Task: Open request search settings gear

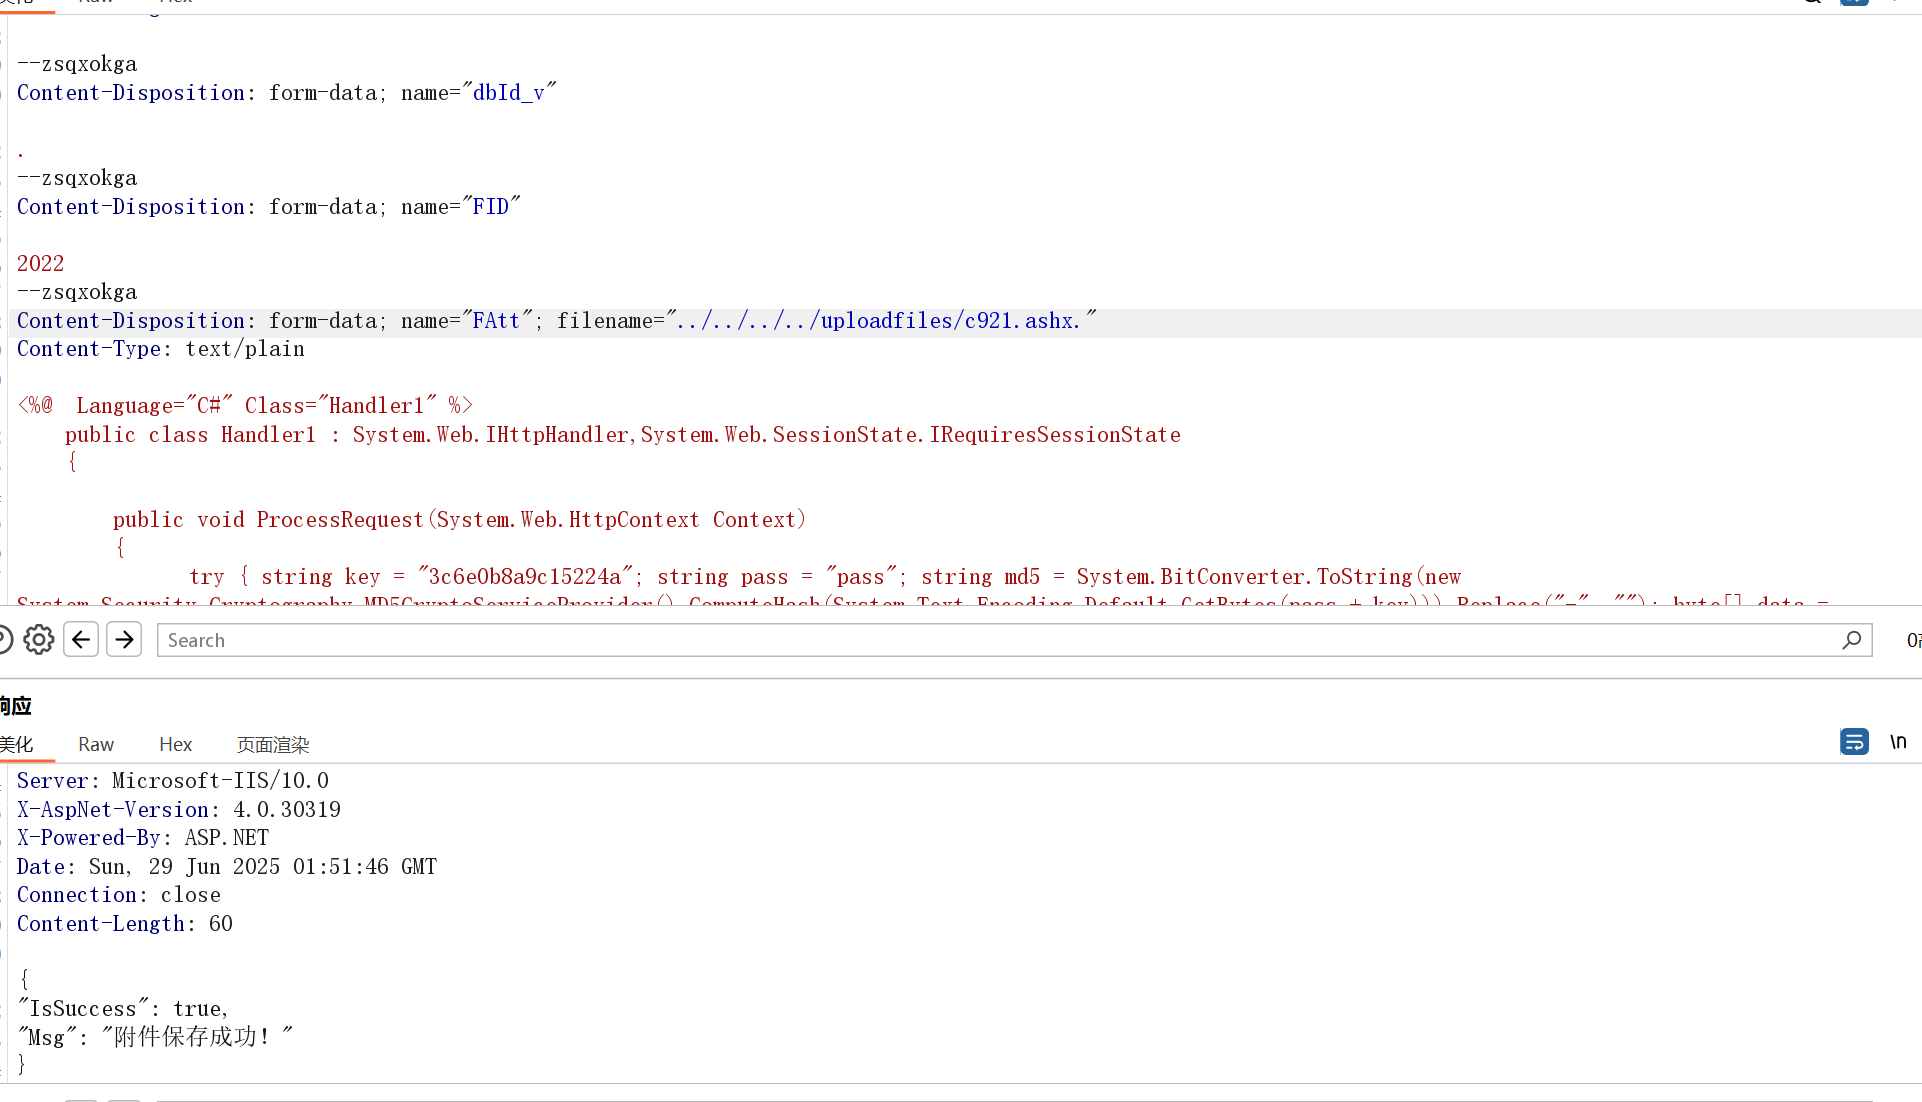Action: tap(39, 640)
